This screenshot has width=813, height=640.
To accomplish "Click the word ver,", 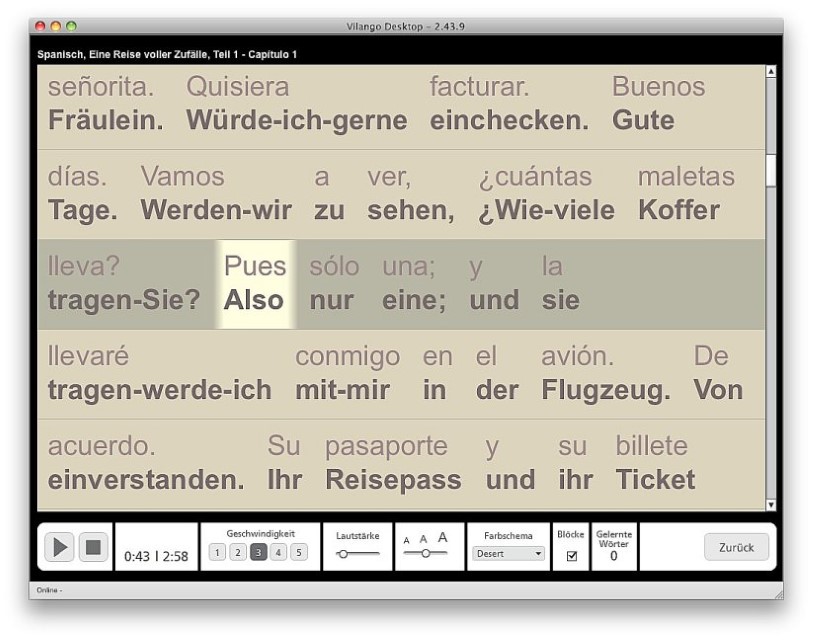I will pyautogui.click(x=389, y=178).
